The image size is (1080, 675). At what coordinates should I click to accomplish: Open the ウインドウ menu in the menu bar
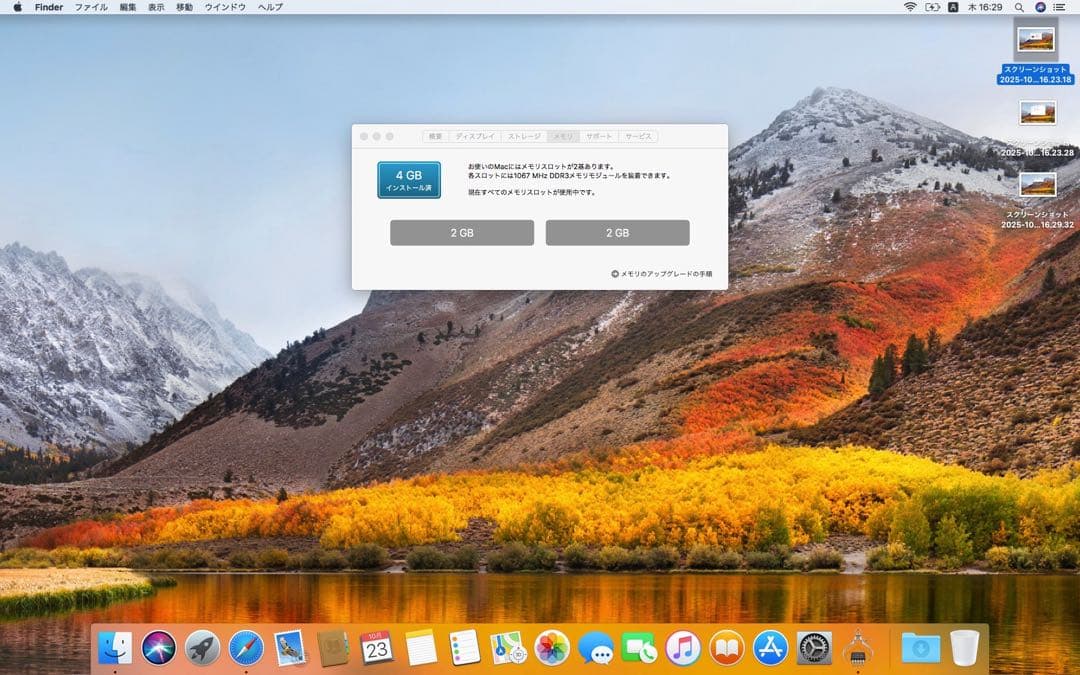pyautogui.click(x=227, y=7)
